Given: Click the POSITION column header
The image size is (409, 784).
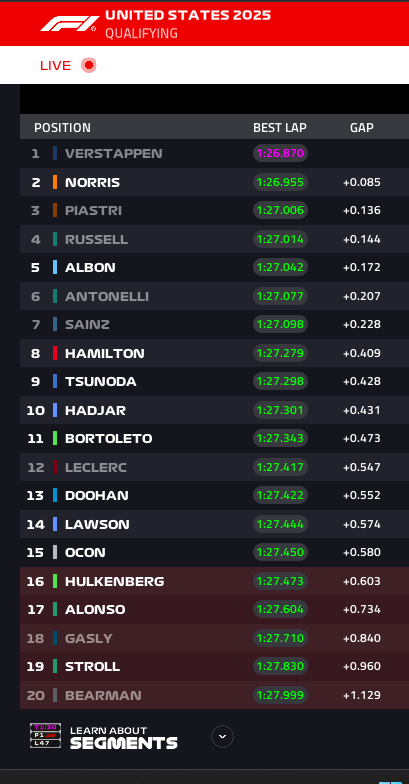Looking at the screenshot, I should (62, 128).
